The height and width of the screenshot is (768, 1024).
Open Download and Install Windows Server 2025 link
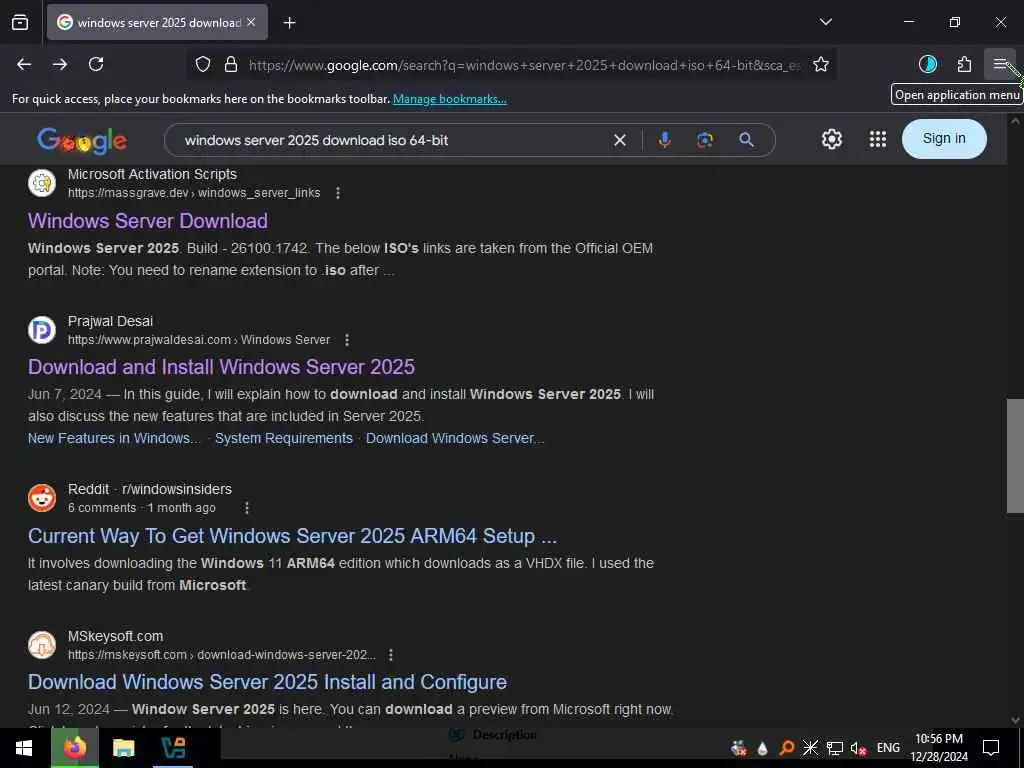(221, 367)
